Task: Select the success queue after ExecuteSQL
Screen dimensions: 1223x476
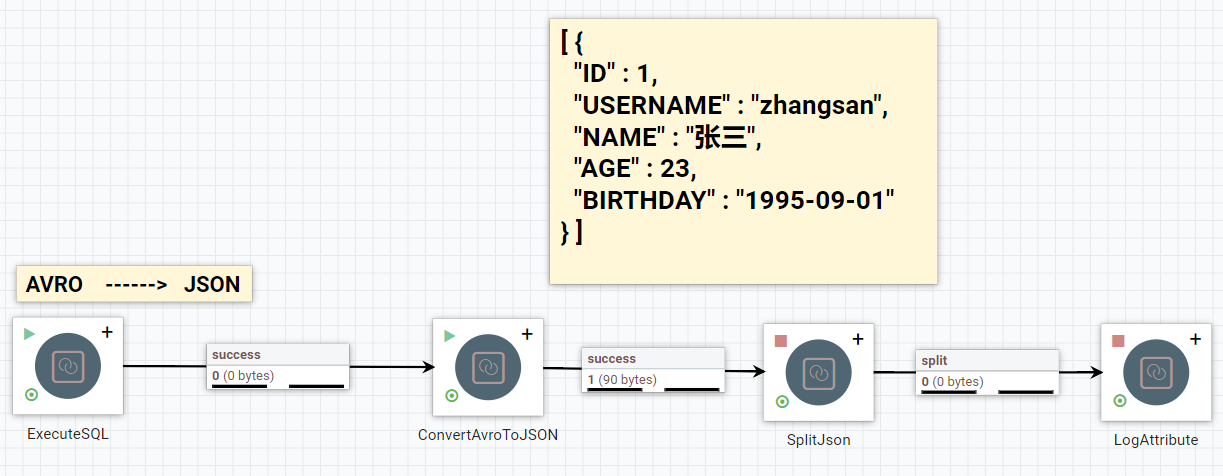Action: pos(278,366)
